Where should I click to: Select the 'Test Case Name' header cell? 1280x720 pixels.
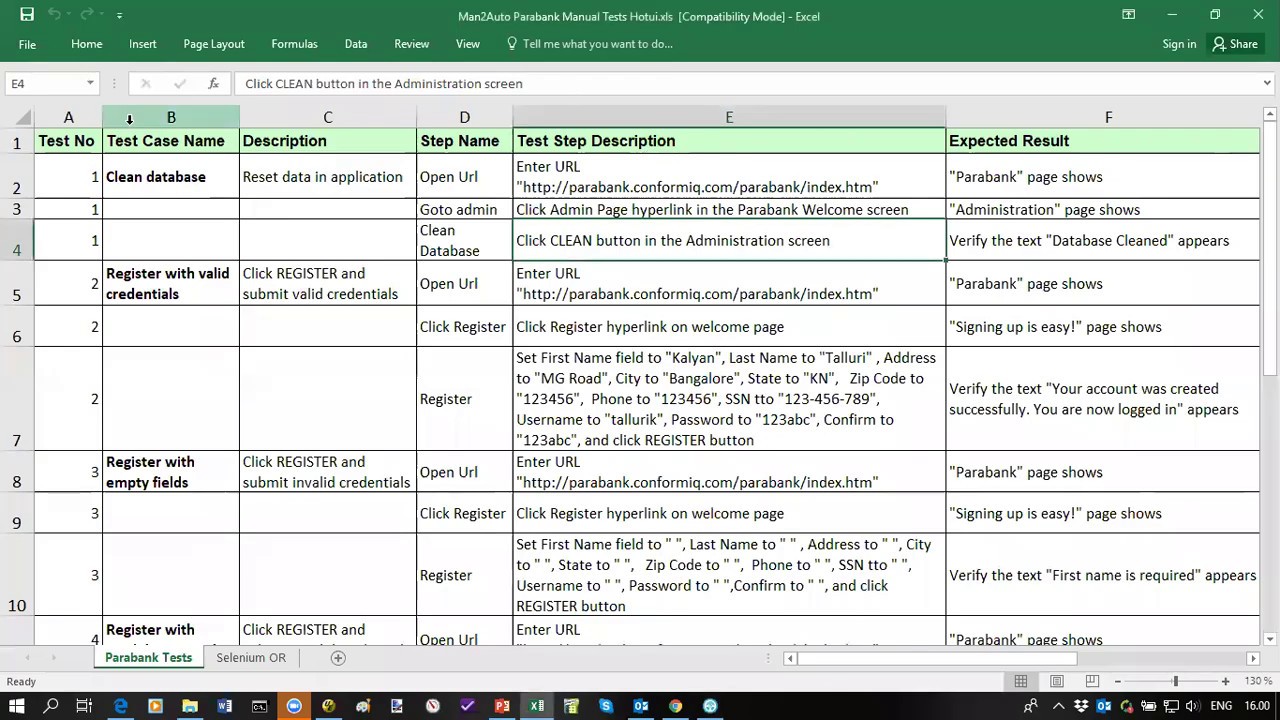click(x=171, y=141)
